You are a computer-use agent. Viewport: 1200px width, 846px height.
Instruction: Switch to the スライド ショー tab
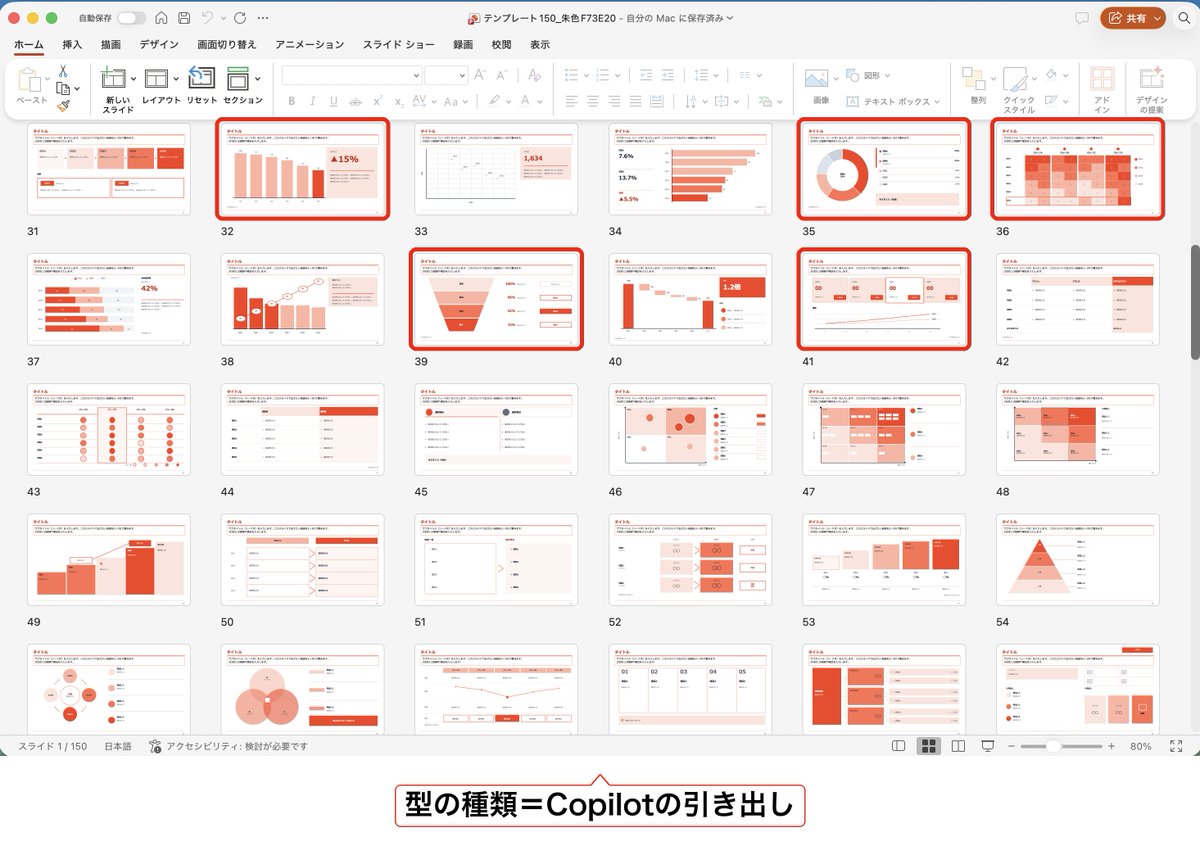pyautogui.click(x=398, y=45)
